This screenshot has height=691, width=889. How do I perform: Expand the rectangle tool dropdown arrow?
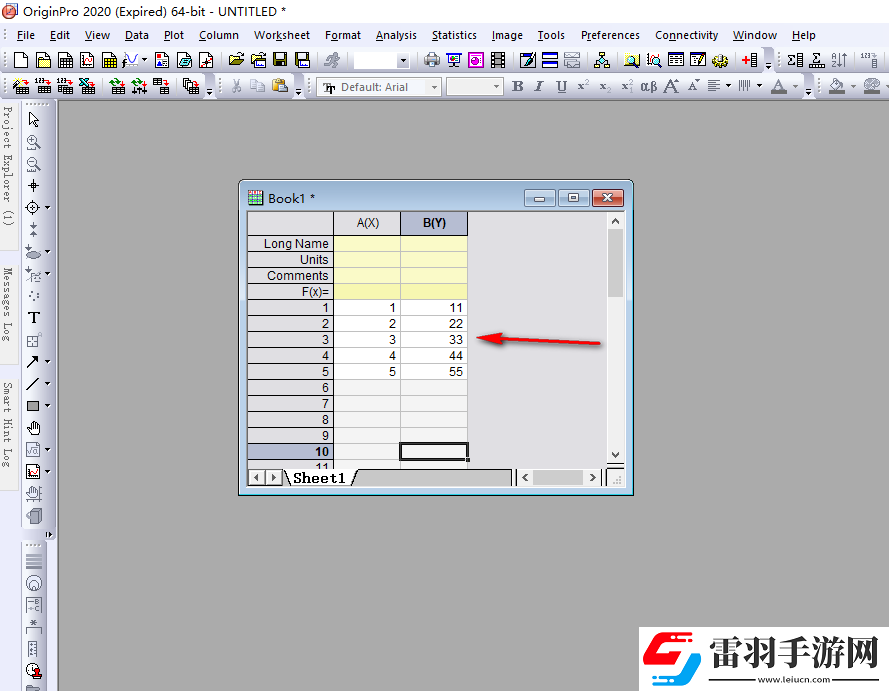(x=47, y=406)
